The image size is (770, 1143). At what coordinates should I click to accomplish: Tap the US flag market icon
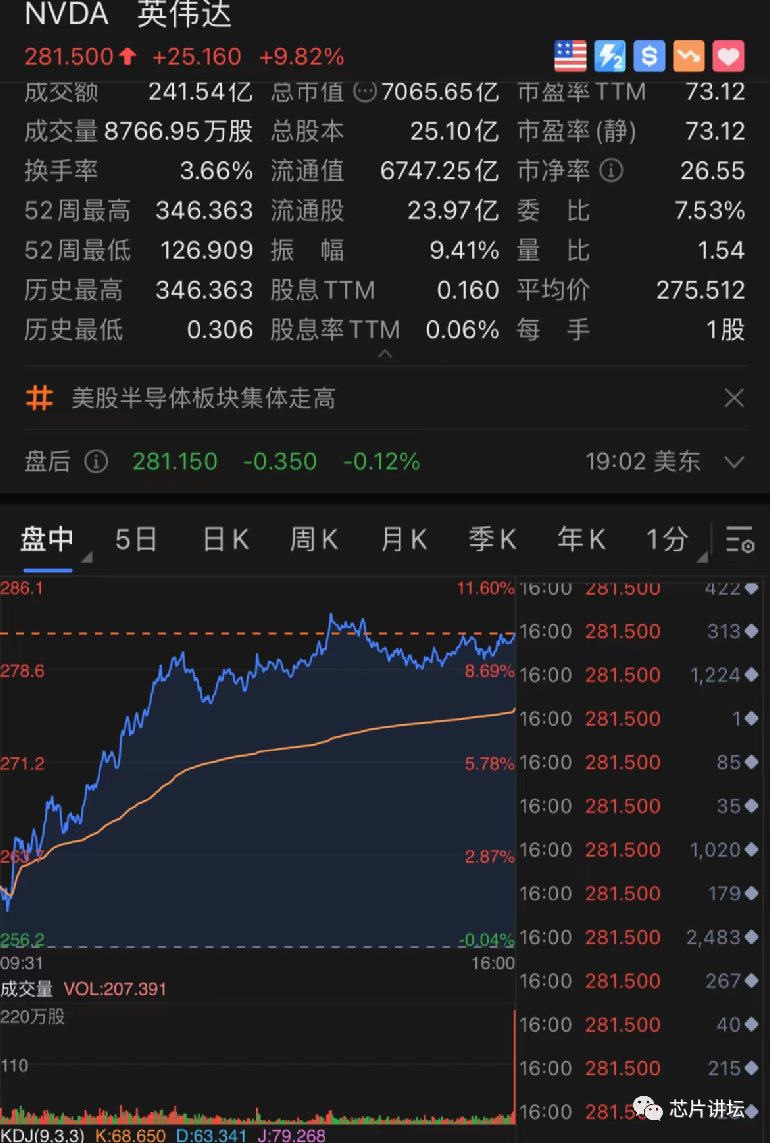(x=570, y=56)
